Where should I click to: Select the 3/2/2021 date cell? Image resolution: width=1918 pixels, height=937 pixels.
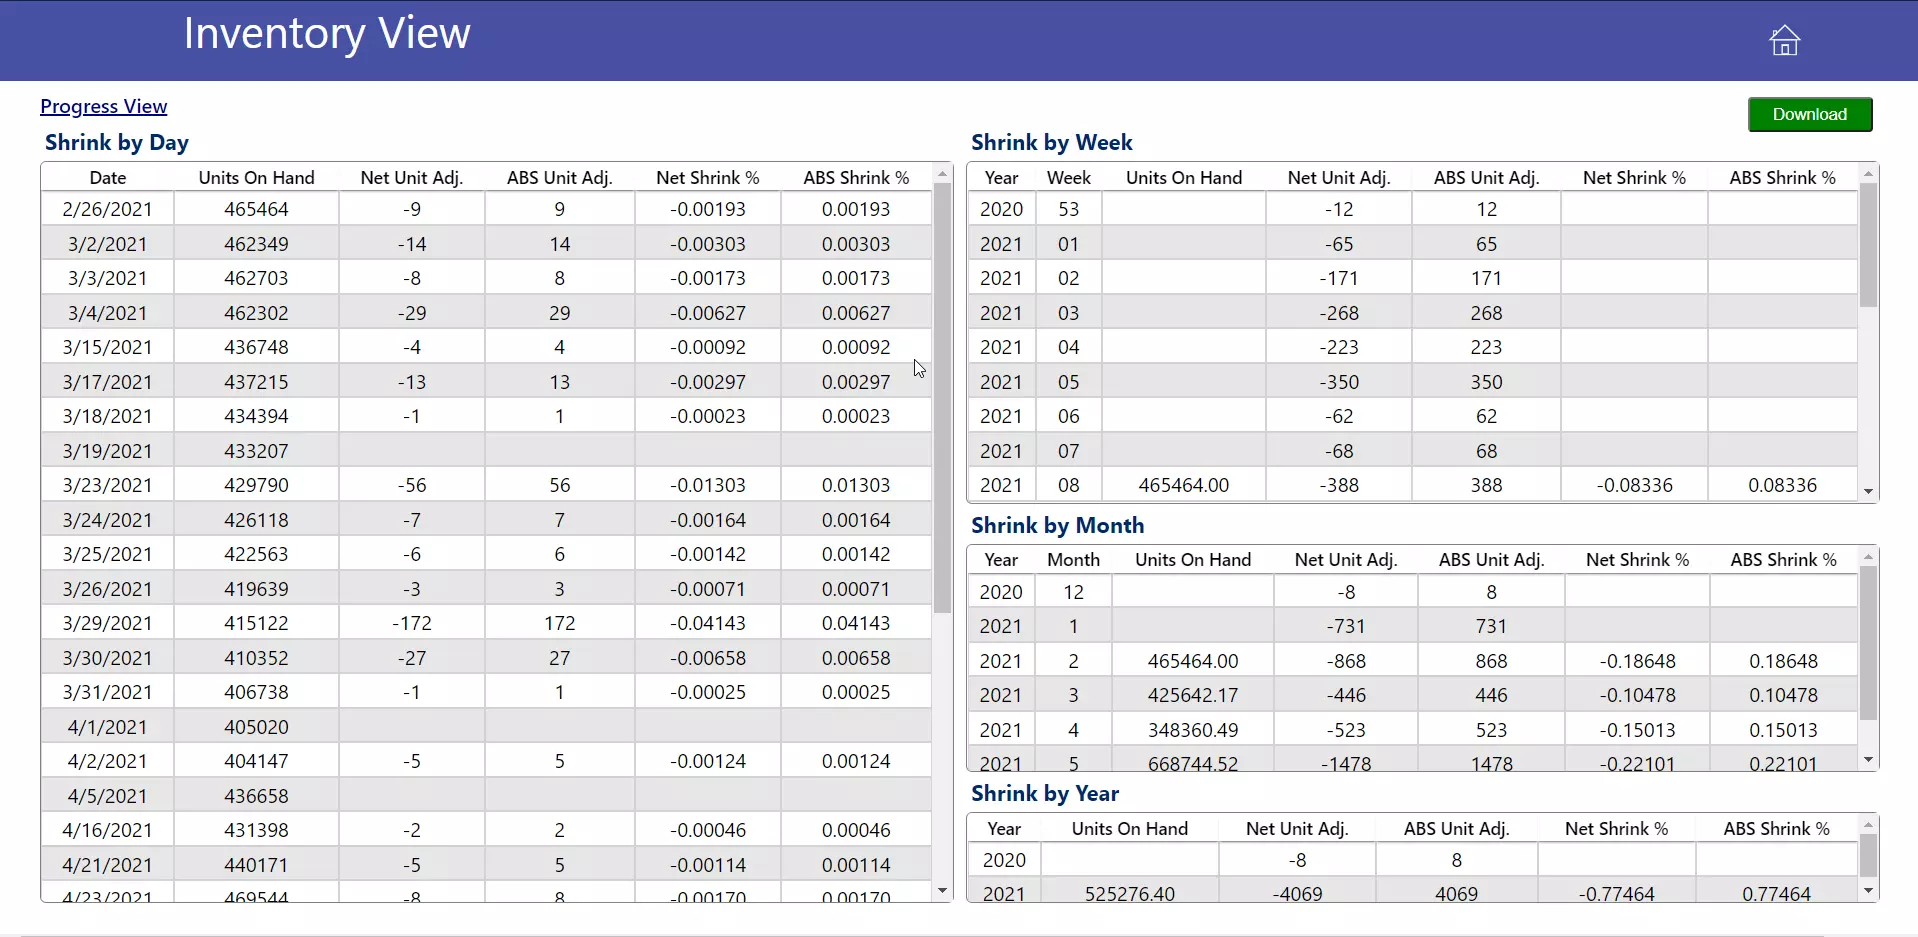point(108,244)
